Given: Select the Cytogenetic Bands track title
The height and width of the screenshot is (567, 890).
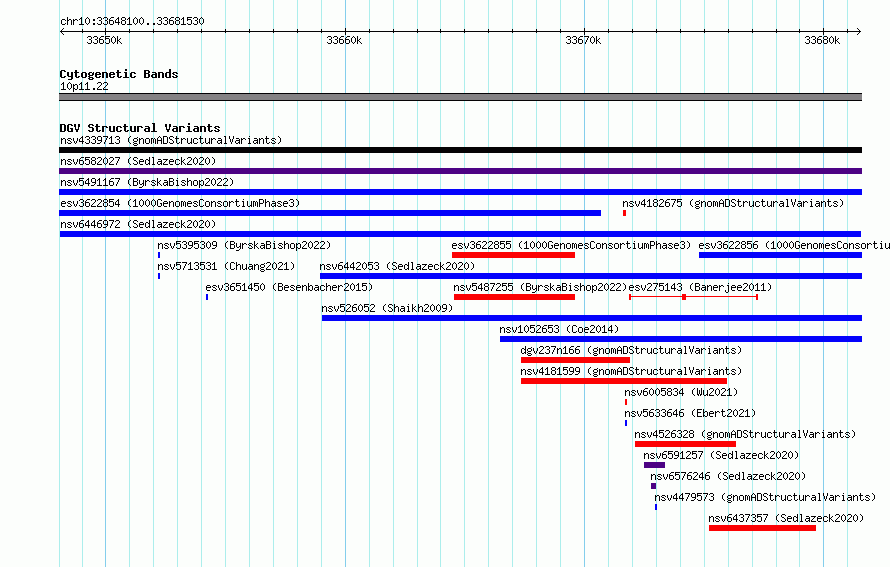Looking at the screenshot, I should click(x=119, y=74).
